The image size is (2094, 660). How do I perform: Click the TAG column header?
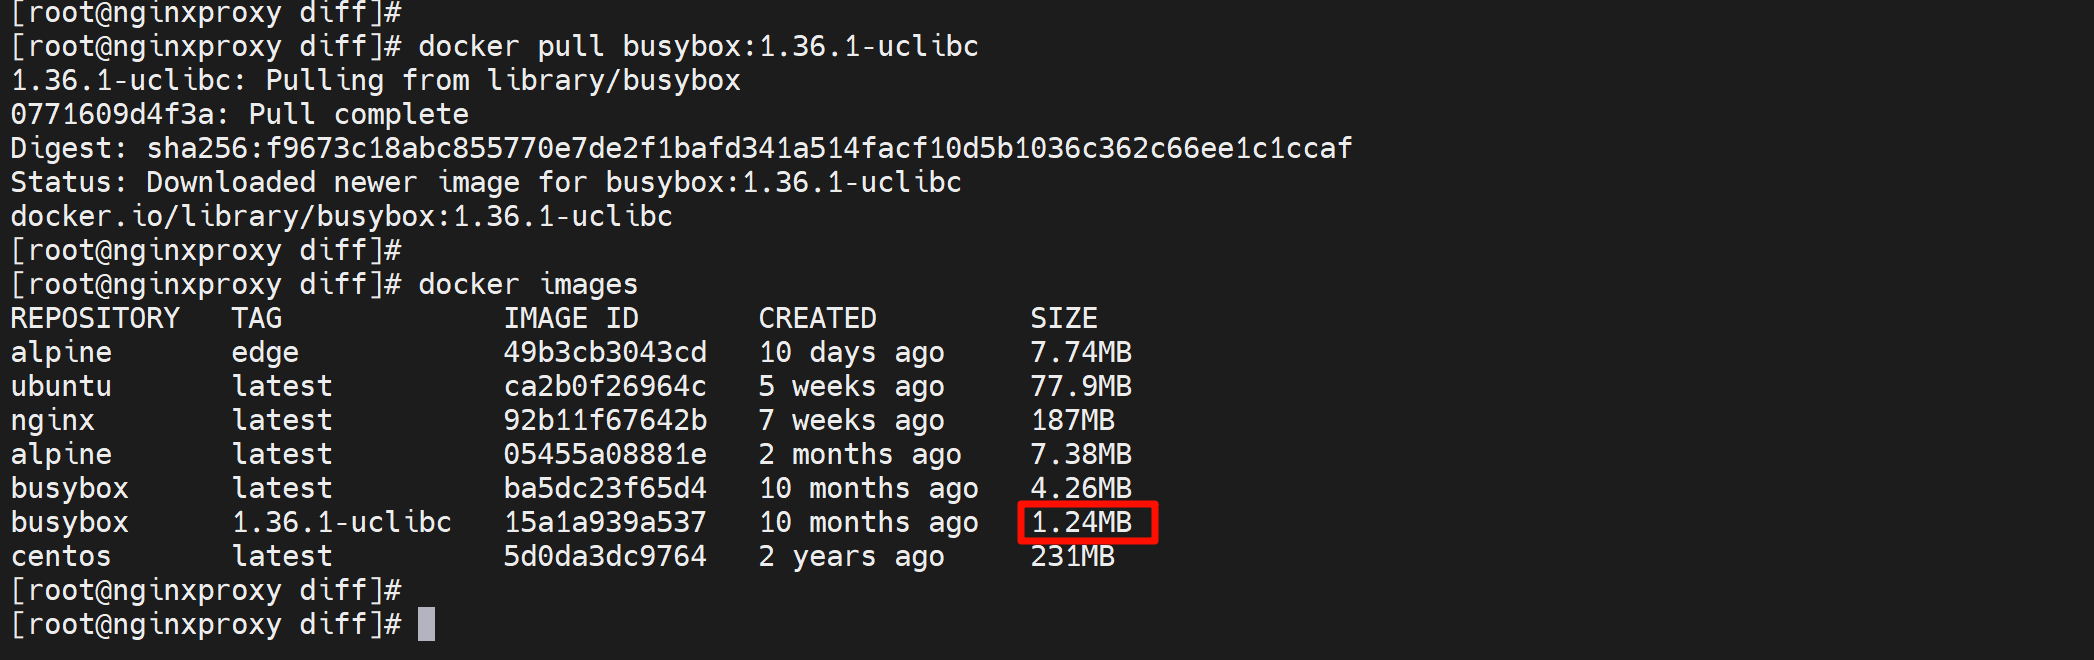(x=257, y=318)
